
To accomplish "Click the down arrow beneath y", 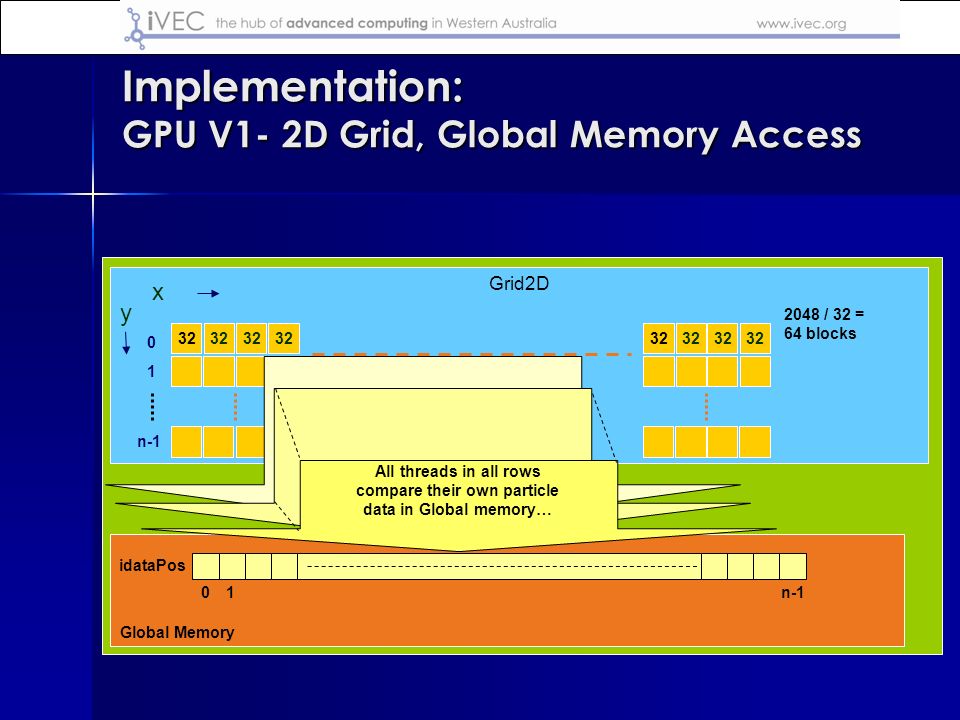I will (126, 343).
